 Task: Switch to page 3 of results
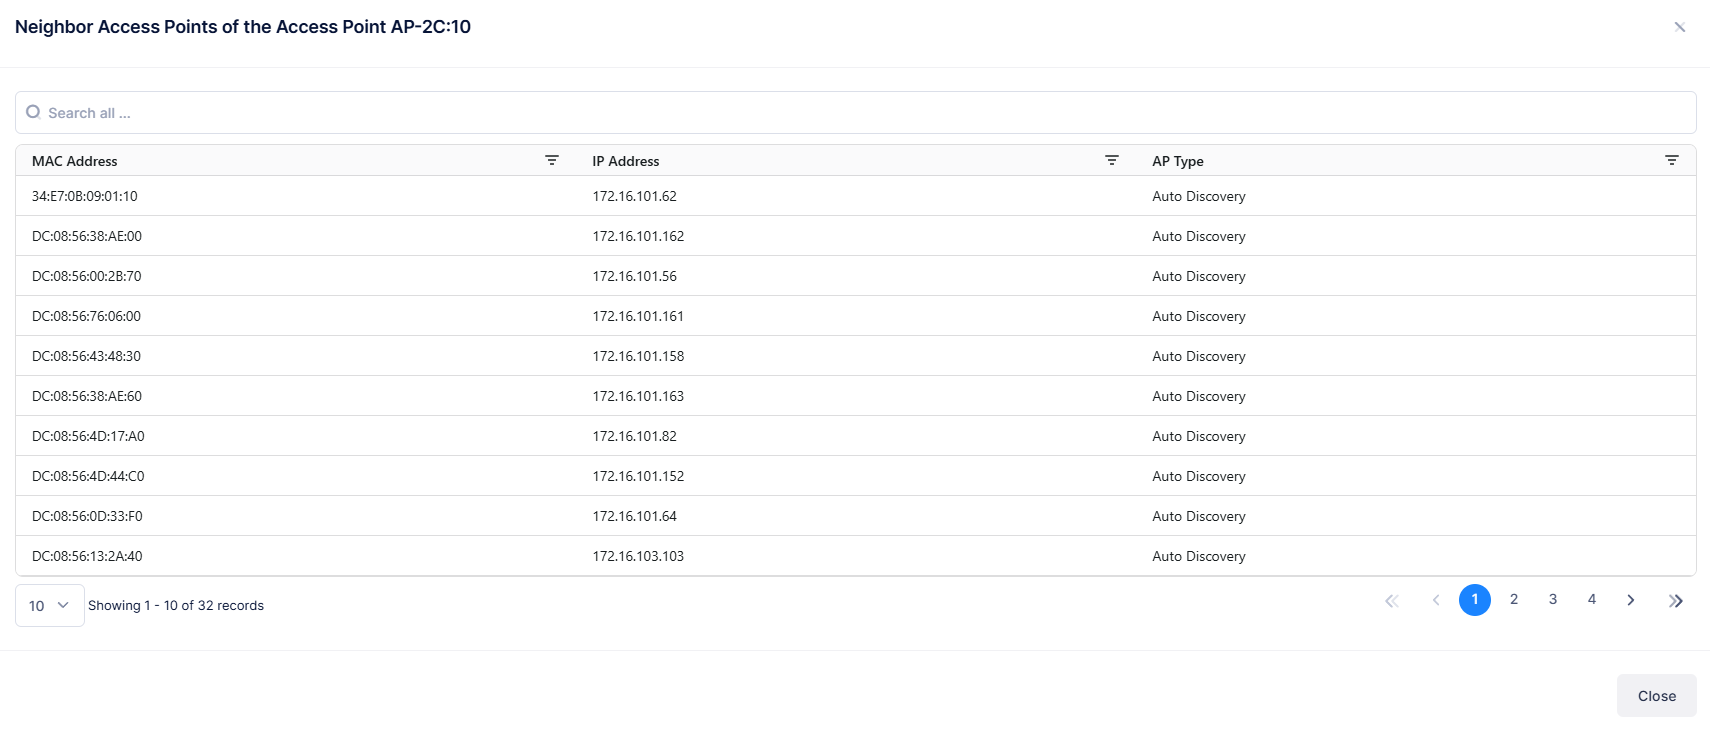[1553, 600]
